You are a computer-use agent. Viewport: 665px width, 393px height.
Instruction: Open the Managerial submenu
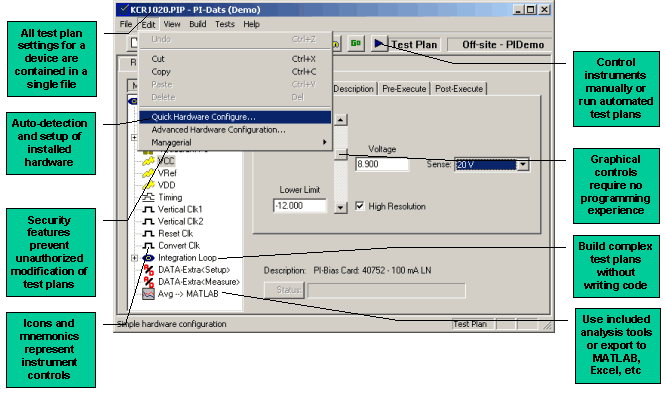235,142
